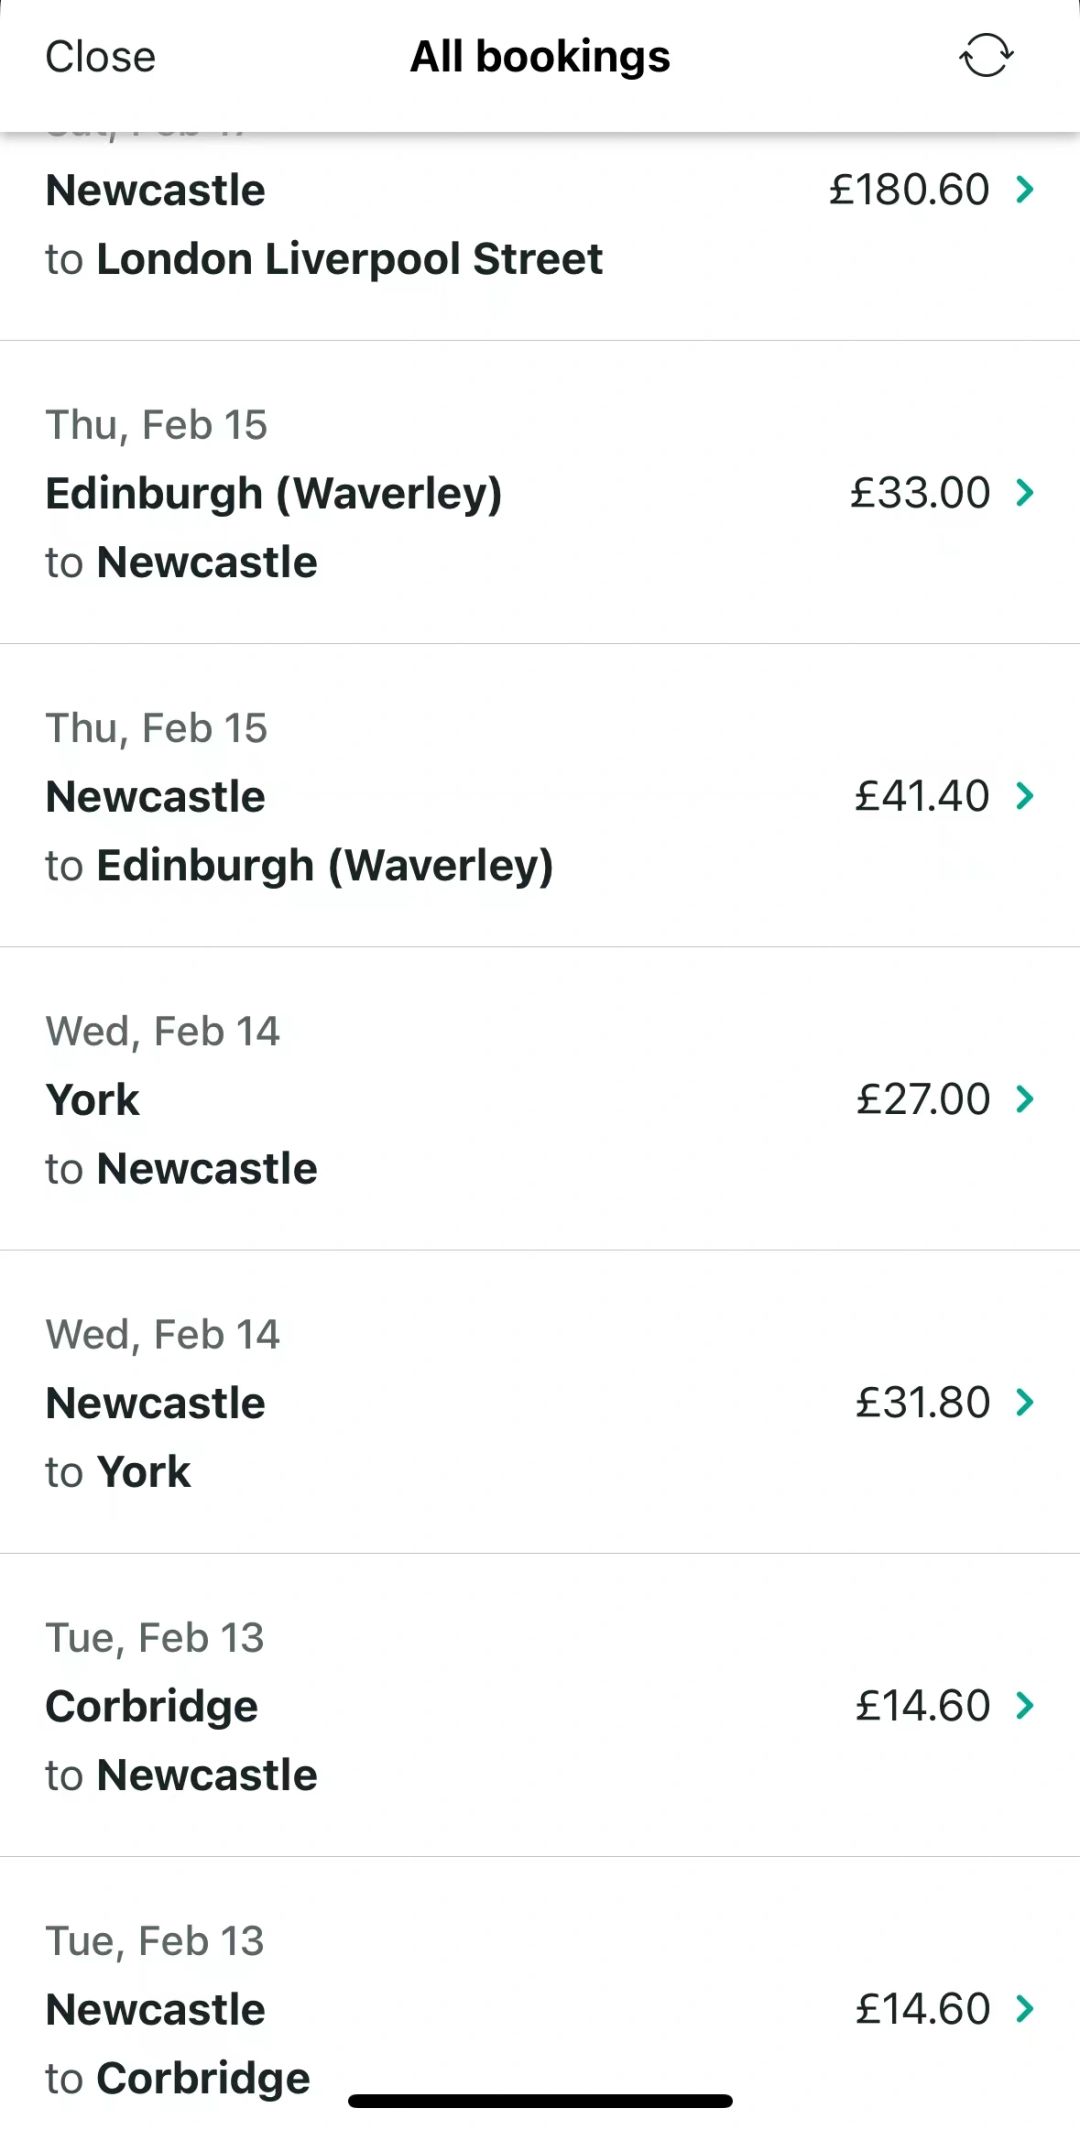
Task: Select the £31.80 fare amount
Action: (922, 1402)
